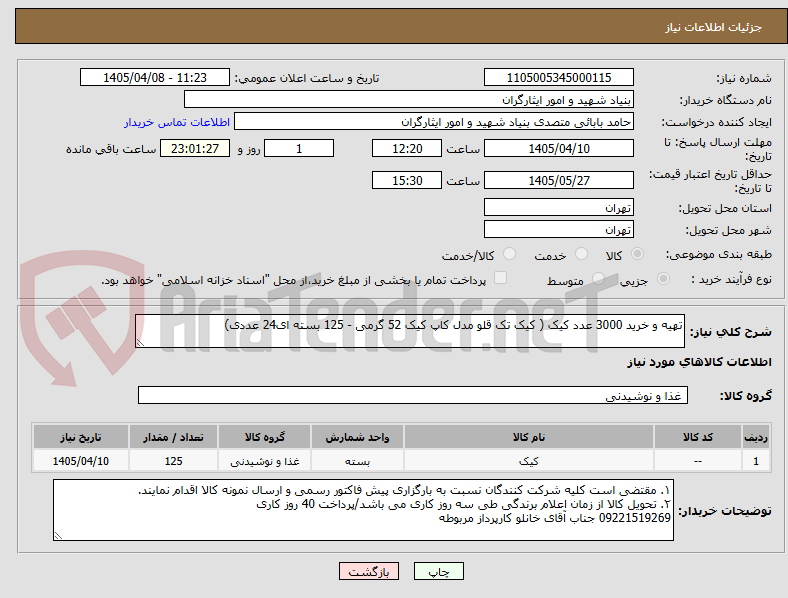Click the price validity date 1405/05/27 field
This screenshot has width=788, height=598.
pos(559,180)
